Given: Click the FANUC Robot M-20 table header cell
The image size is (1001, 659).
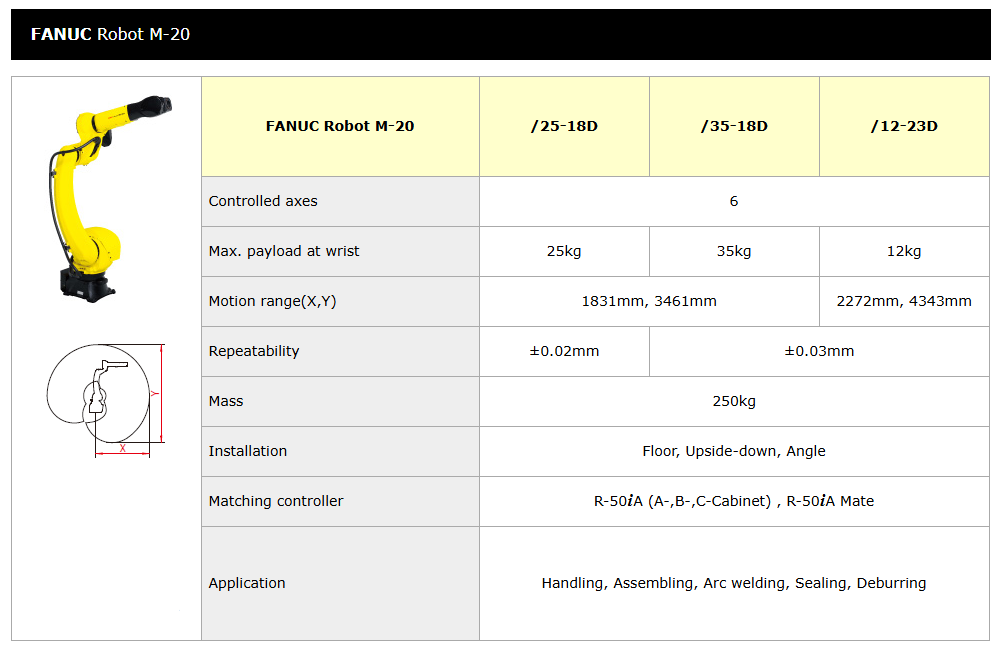Looking at the screenshot, I should (340, 126).
